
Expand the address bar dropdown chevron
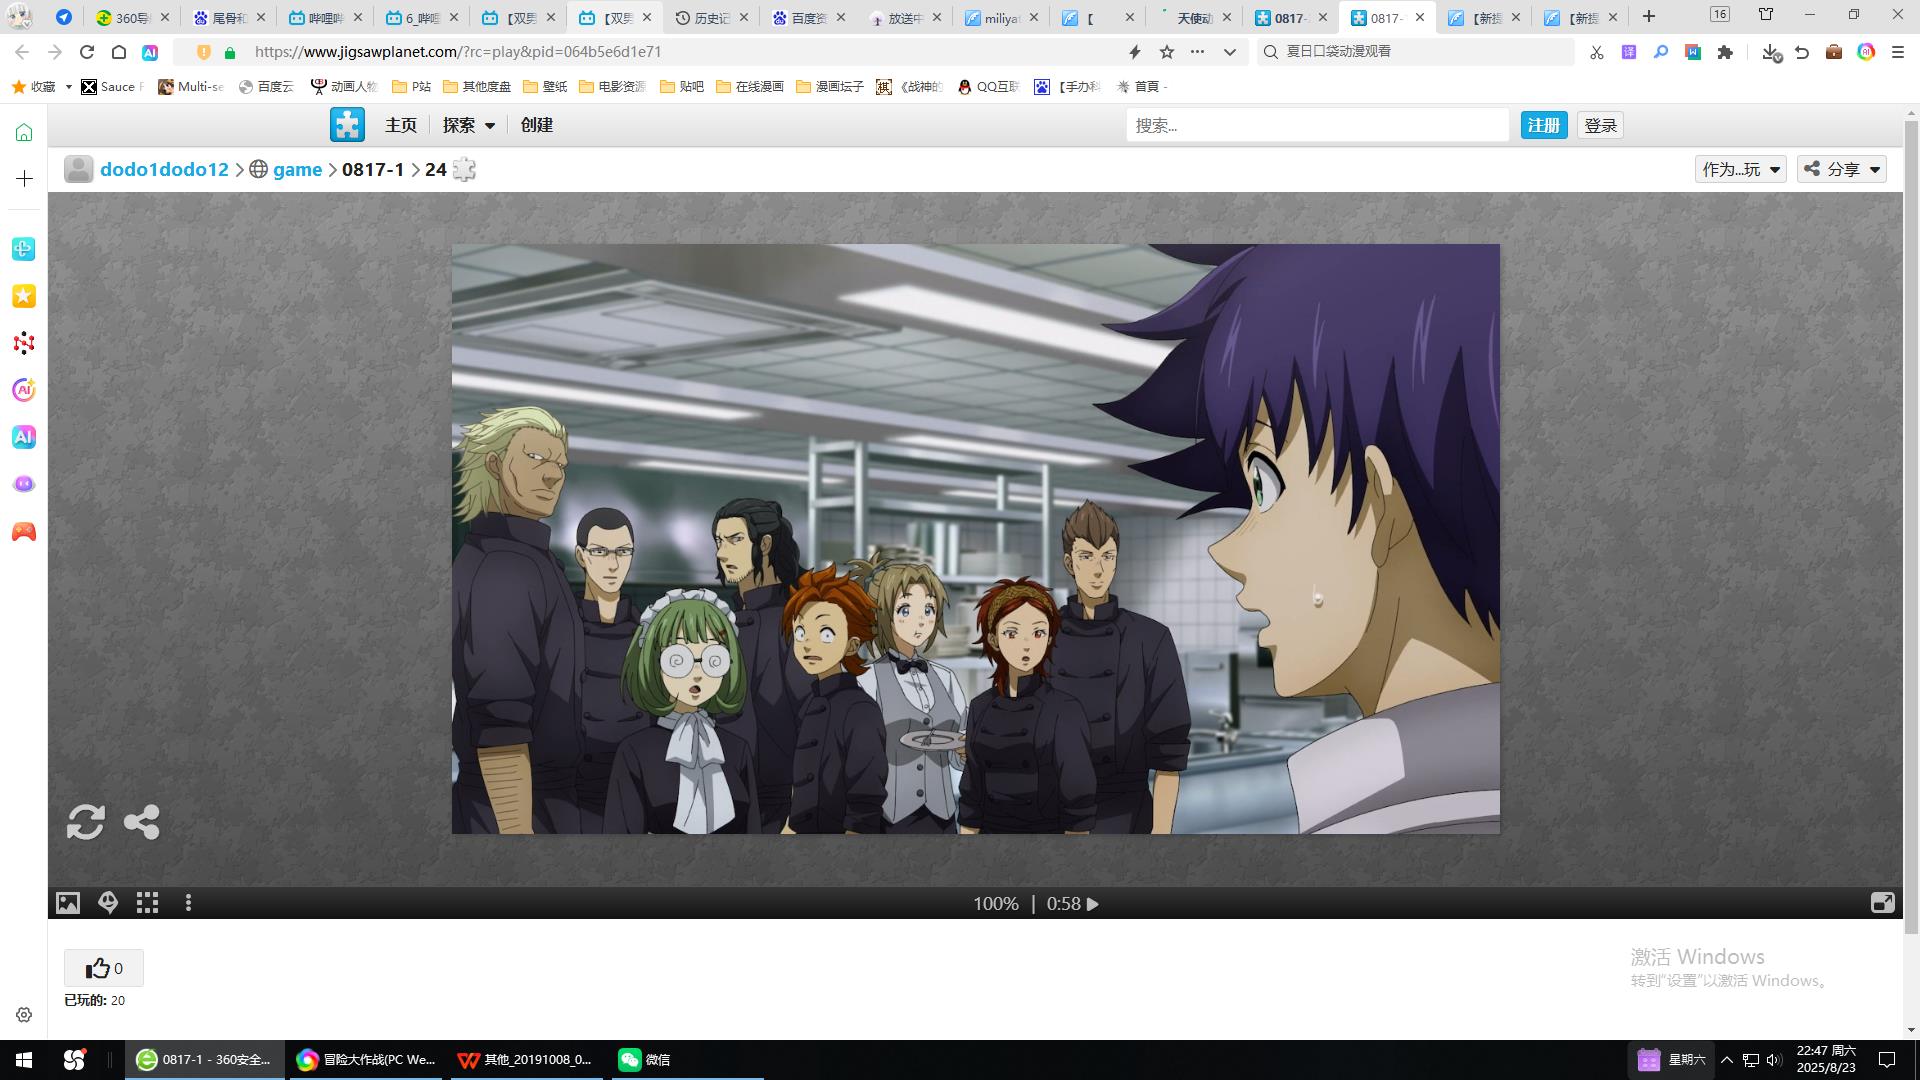[1230, 52]
